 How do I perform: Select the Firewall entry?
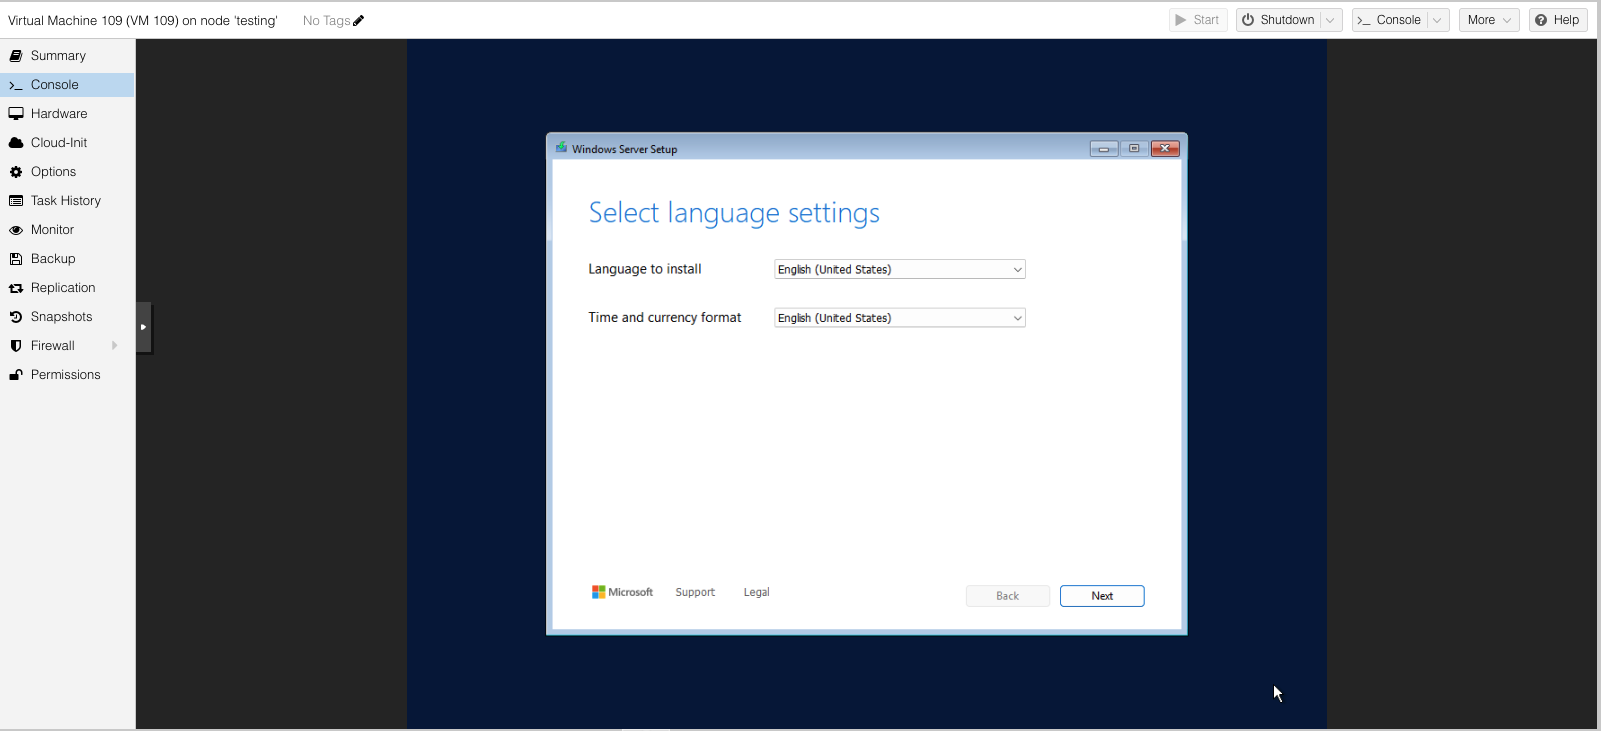67,346
